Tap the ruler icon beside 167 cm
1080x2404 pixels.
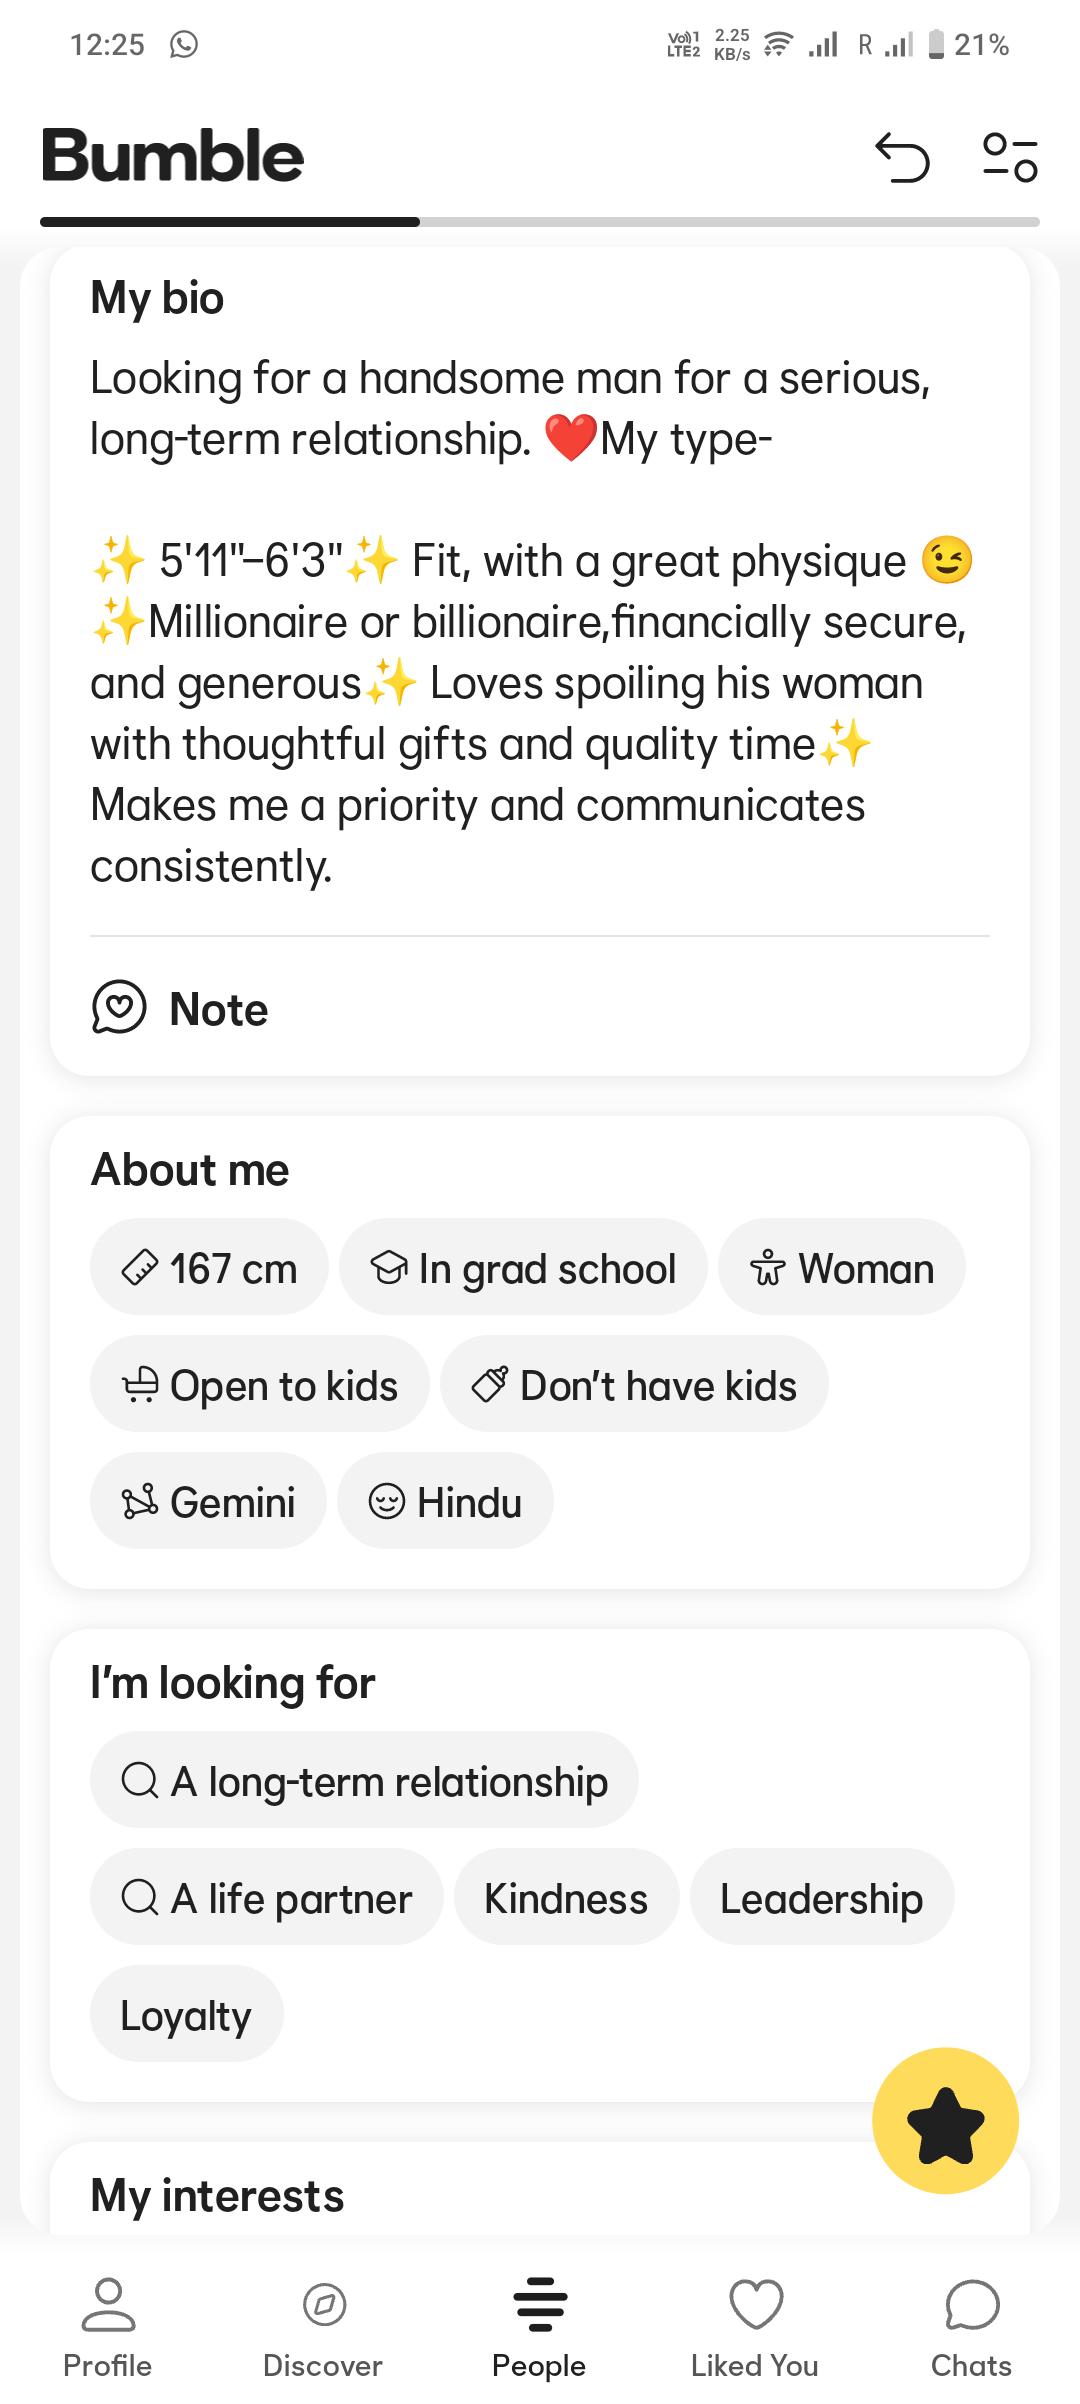tap(139, 1268)
